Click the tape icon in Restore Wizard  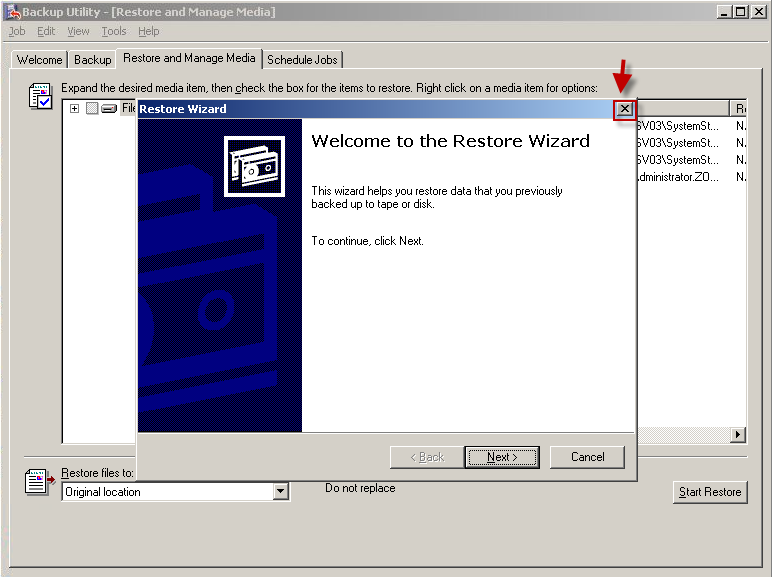255,166
